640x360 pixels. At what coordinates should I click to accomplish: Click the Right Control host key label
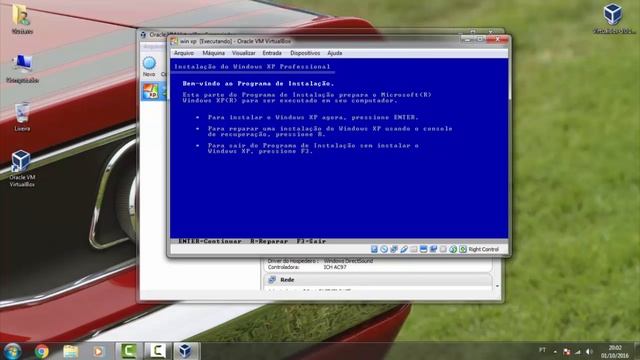(x=484, y=249)
